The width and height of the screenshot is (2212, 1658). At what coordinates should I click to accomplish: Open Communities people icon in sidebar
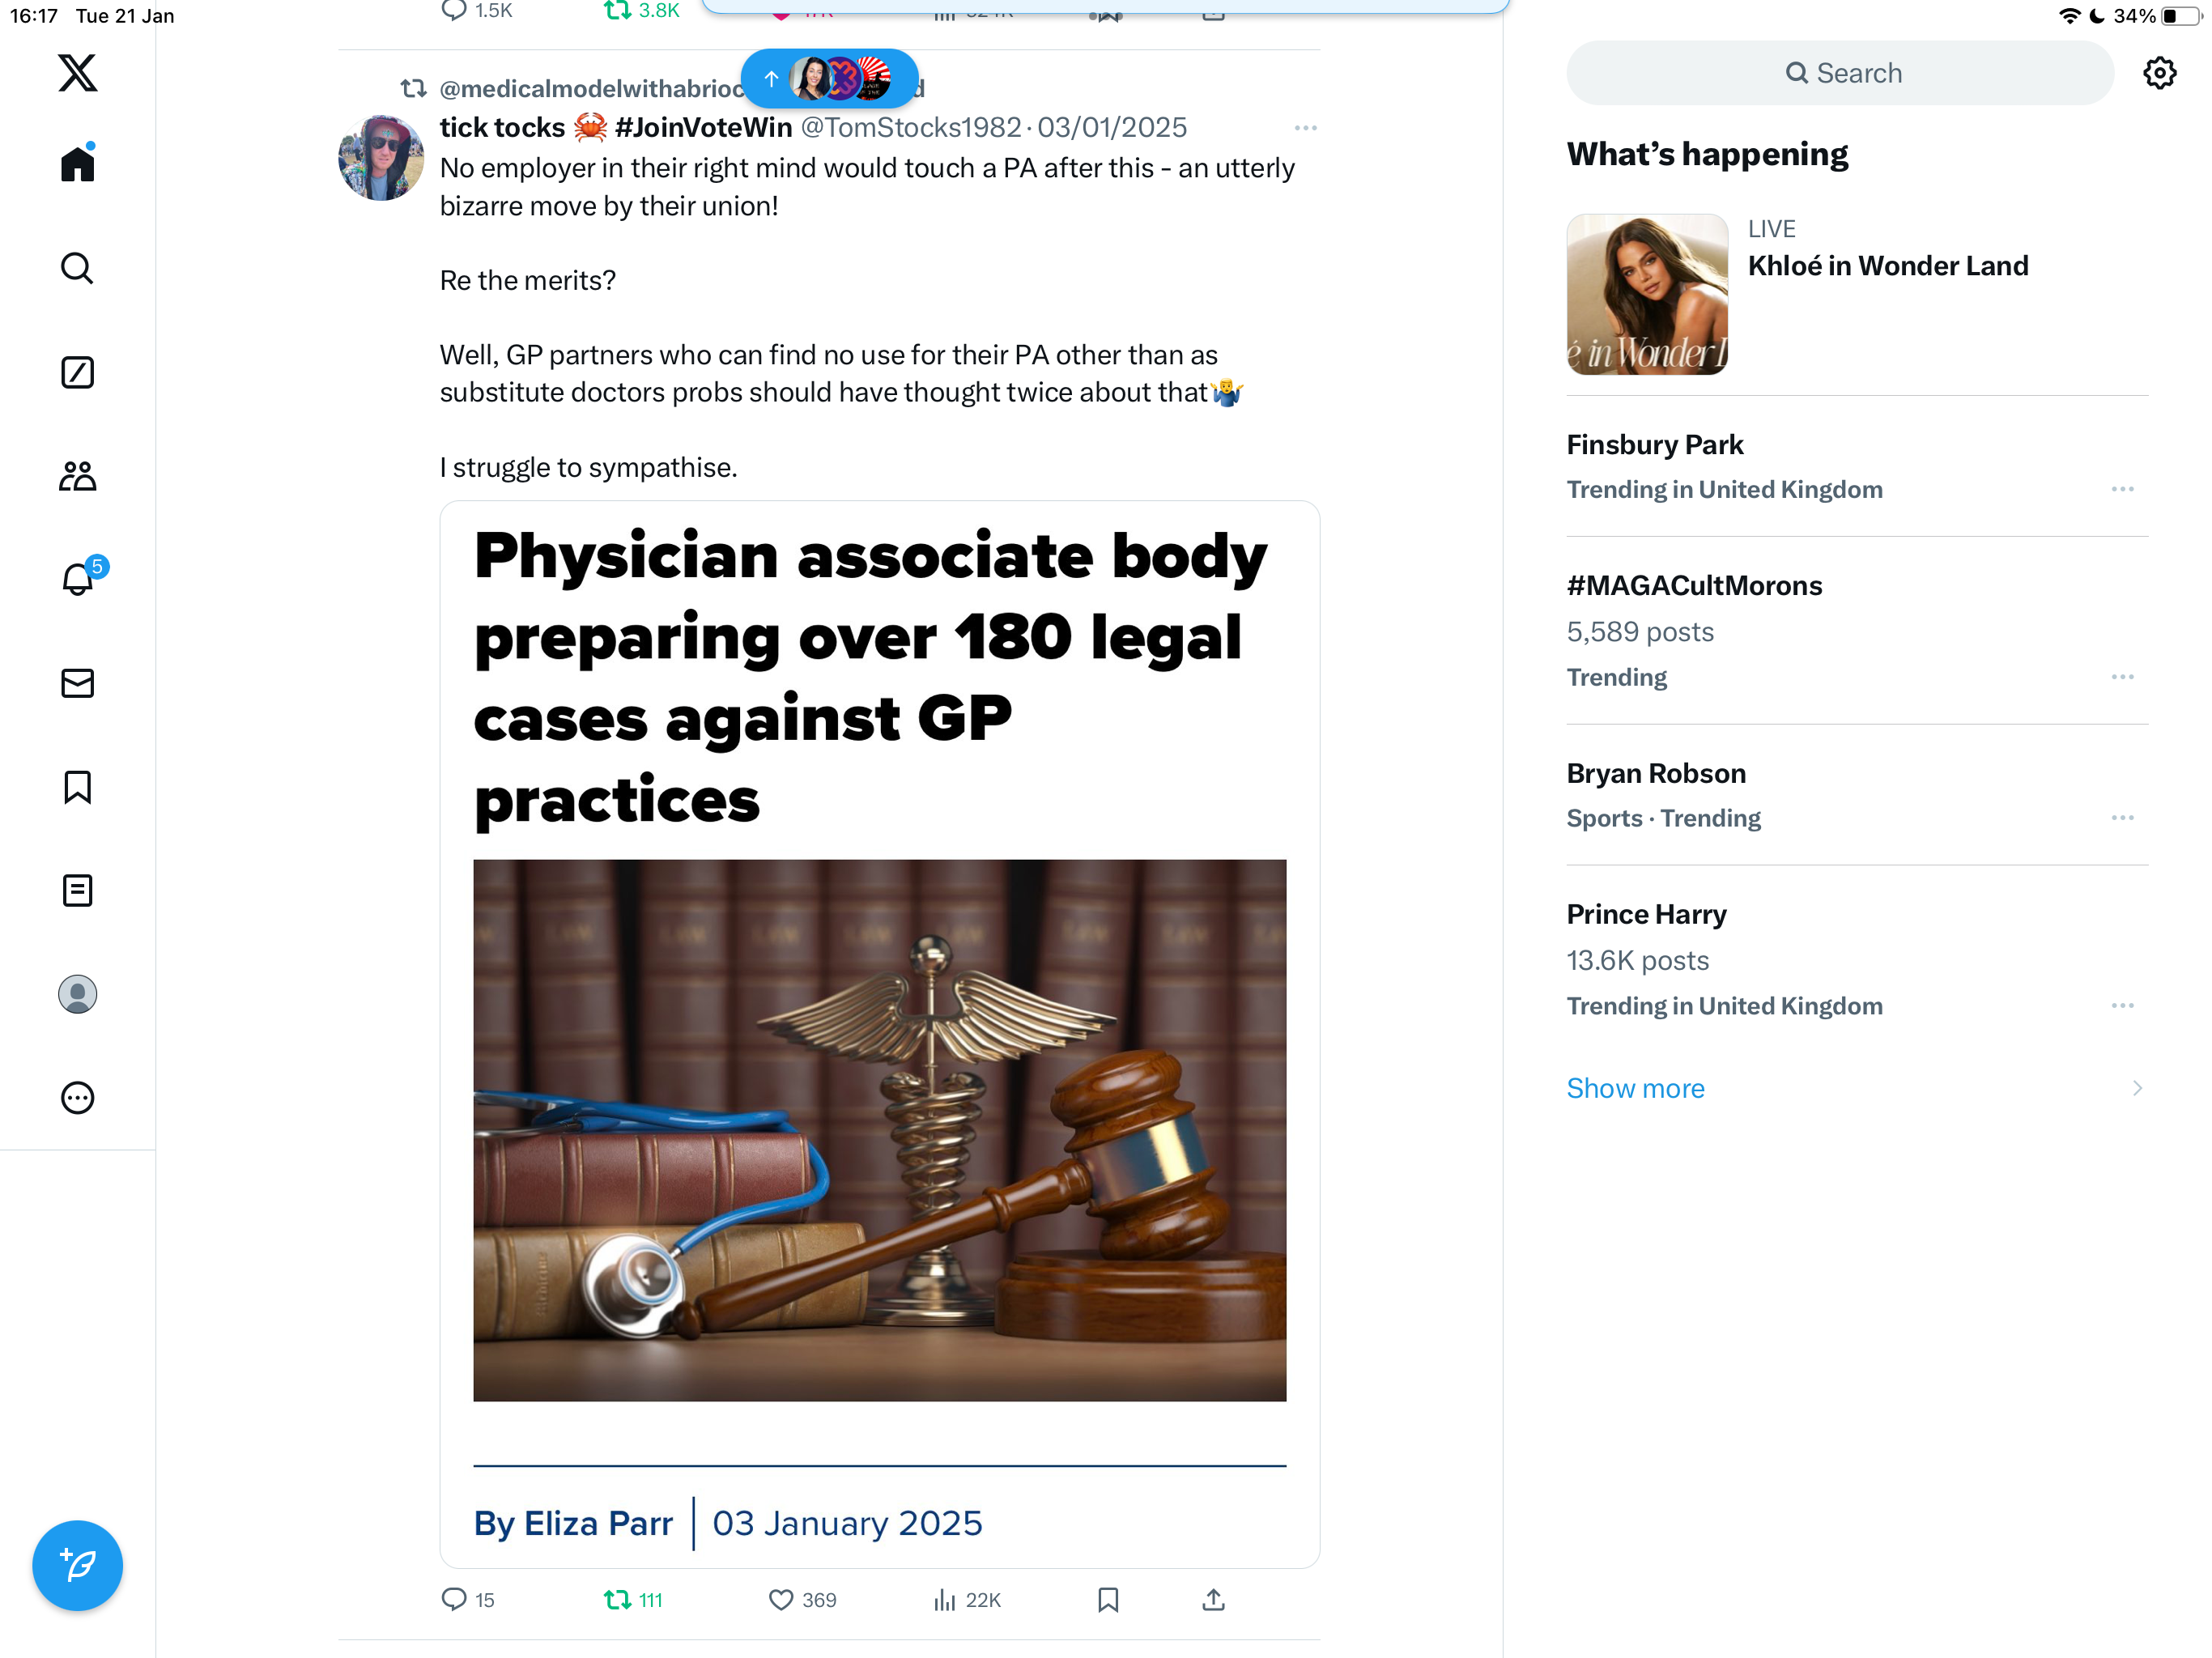77,476
